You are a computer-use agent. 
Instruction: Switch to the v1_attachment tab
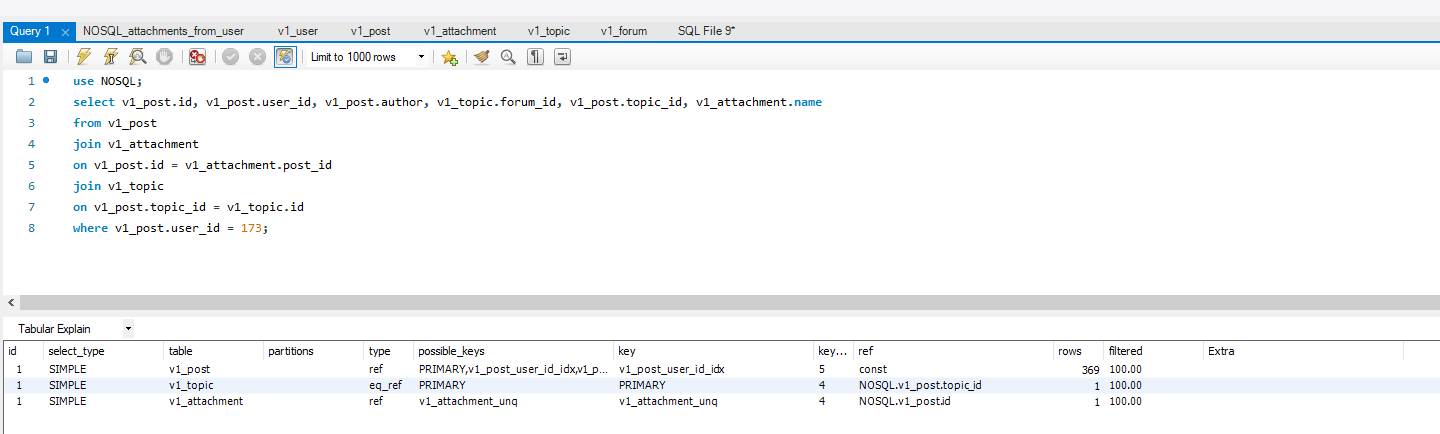459,31
